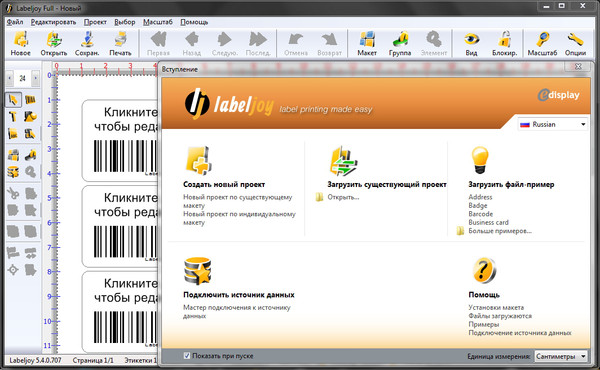Viewport: 600px width, 370px height.
Task: Open the Макет layout tool
Action: [367, 43]
